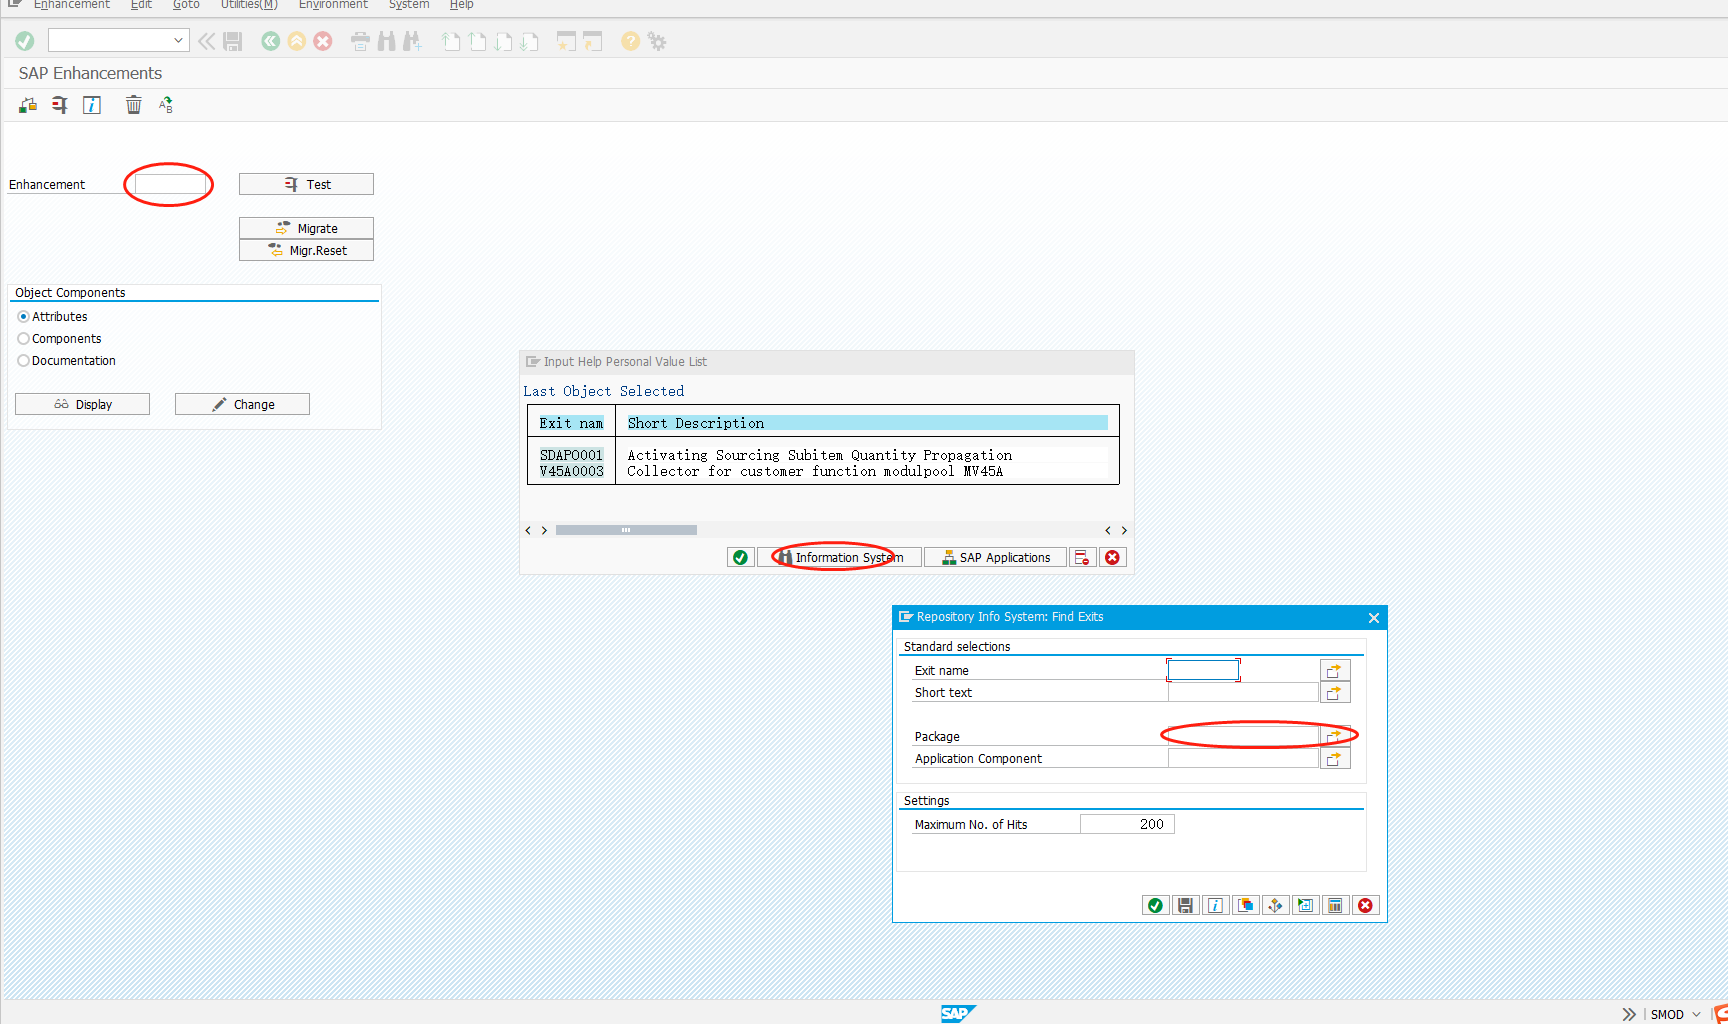
Task: Click the Package input field
Action: (1243, 736)
